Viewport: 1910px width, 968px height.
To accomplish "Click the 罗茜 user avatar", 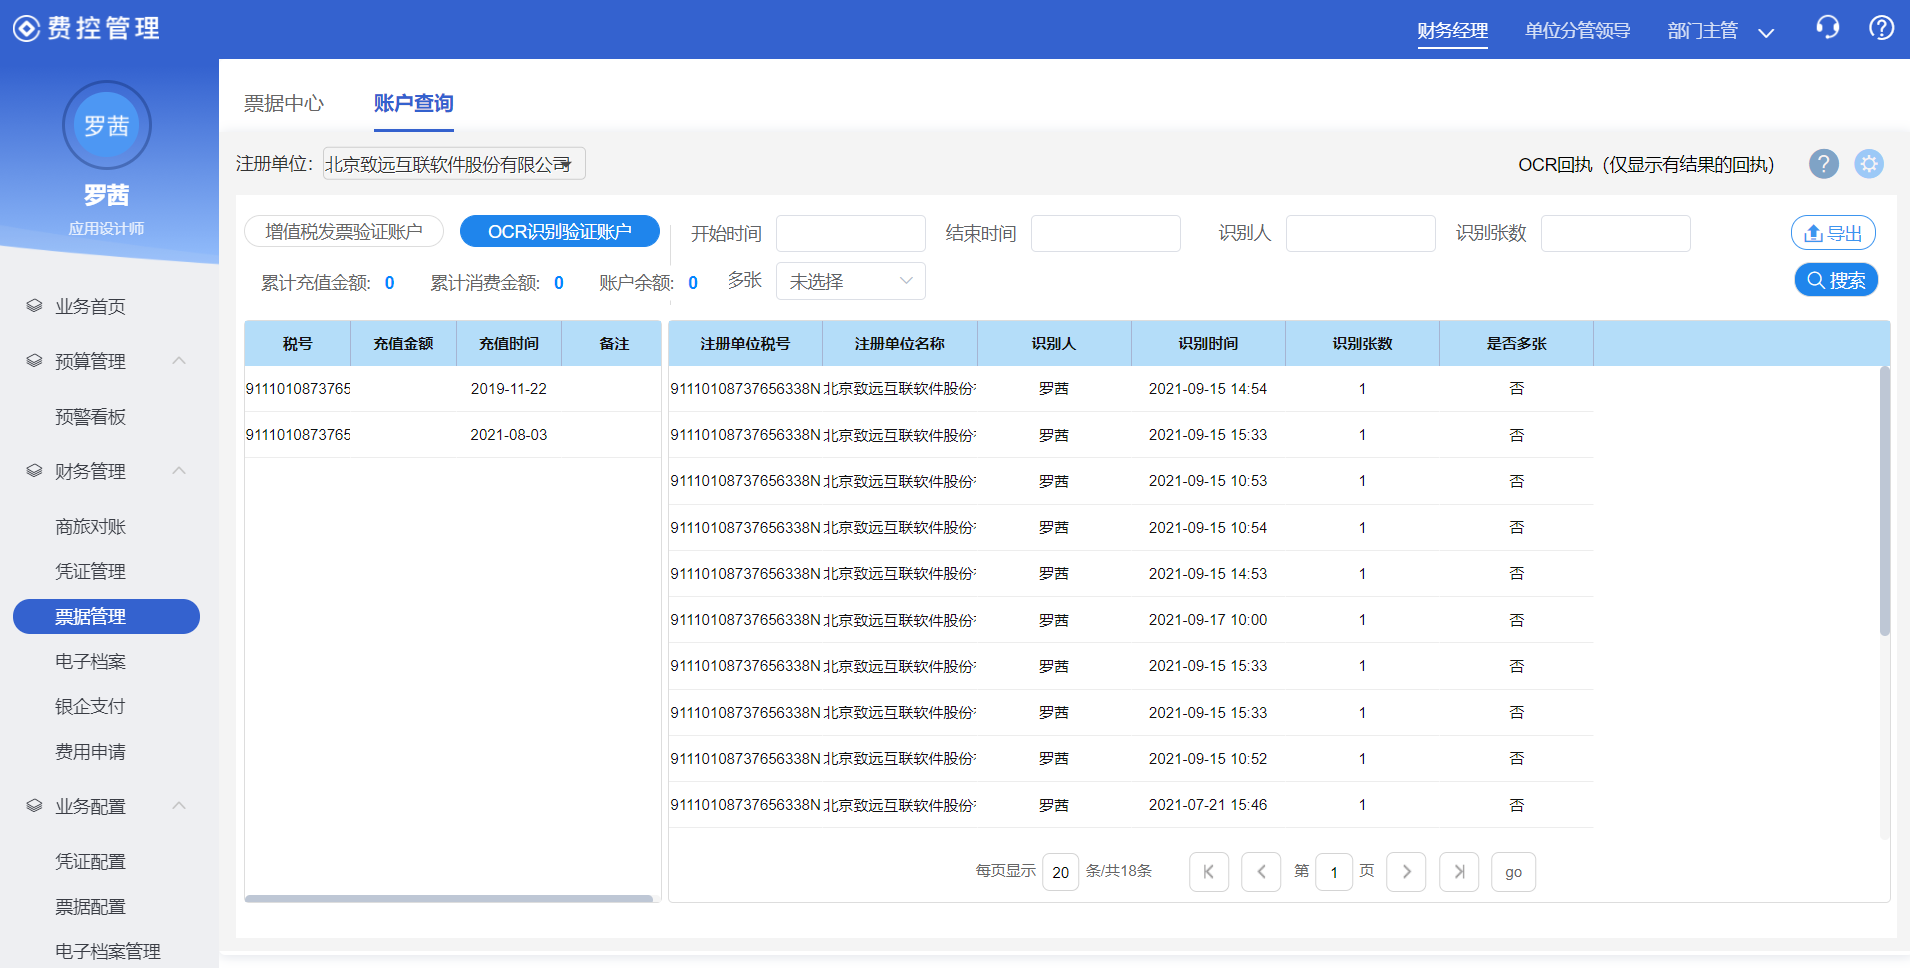I will coord(106,126).
